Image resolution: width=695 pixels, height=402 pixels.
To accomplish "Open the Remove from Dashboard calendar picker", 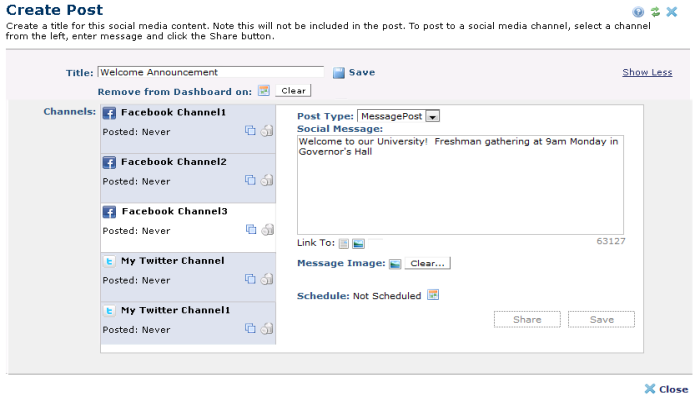I will 264,91.
